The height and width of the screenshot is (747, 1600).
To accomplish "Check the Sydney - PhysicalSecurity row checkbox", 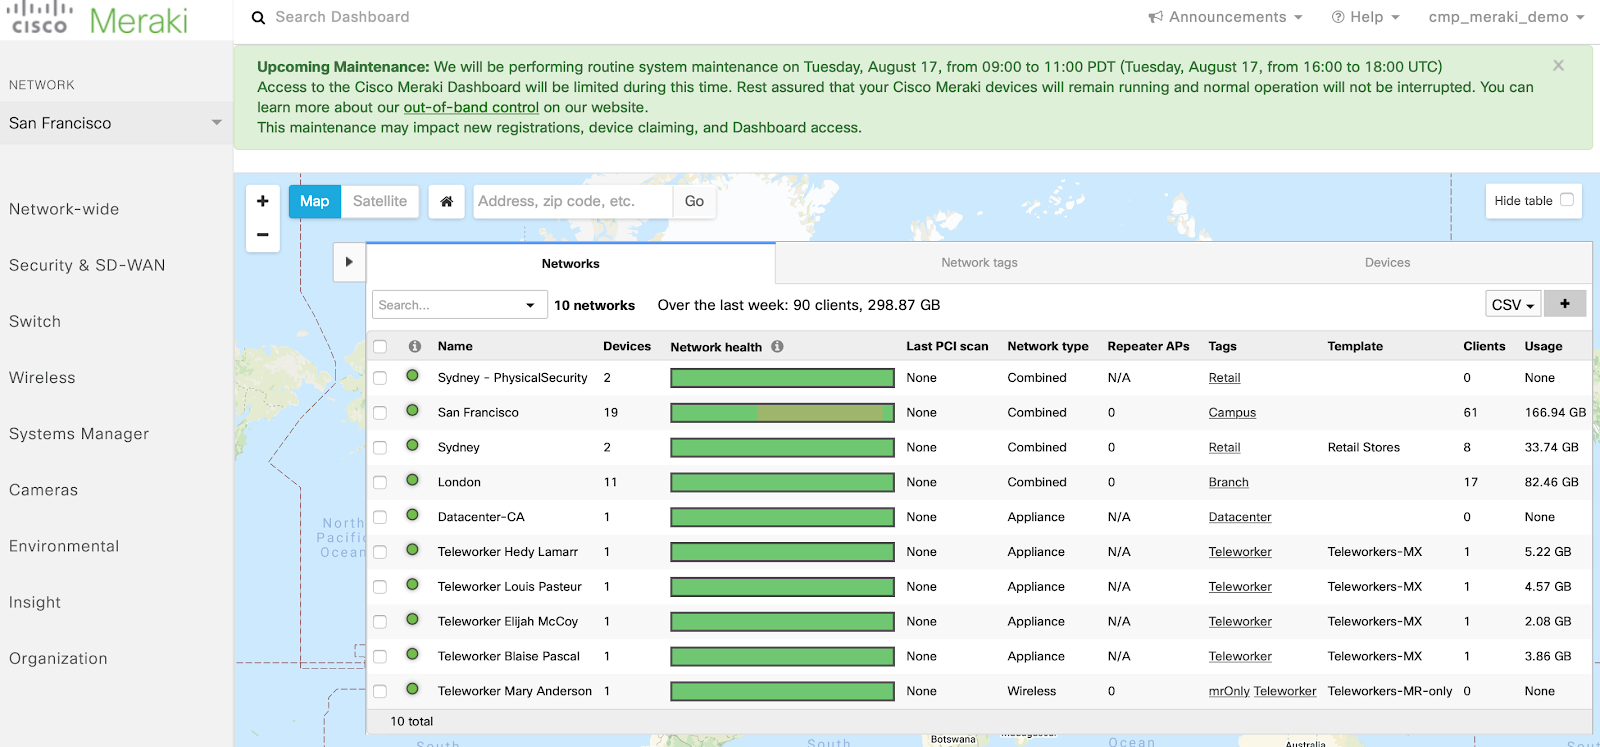I will pos(380,378).
